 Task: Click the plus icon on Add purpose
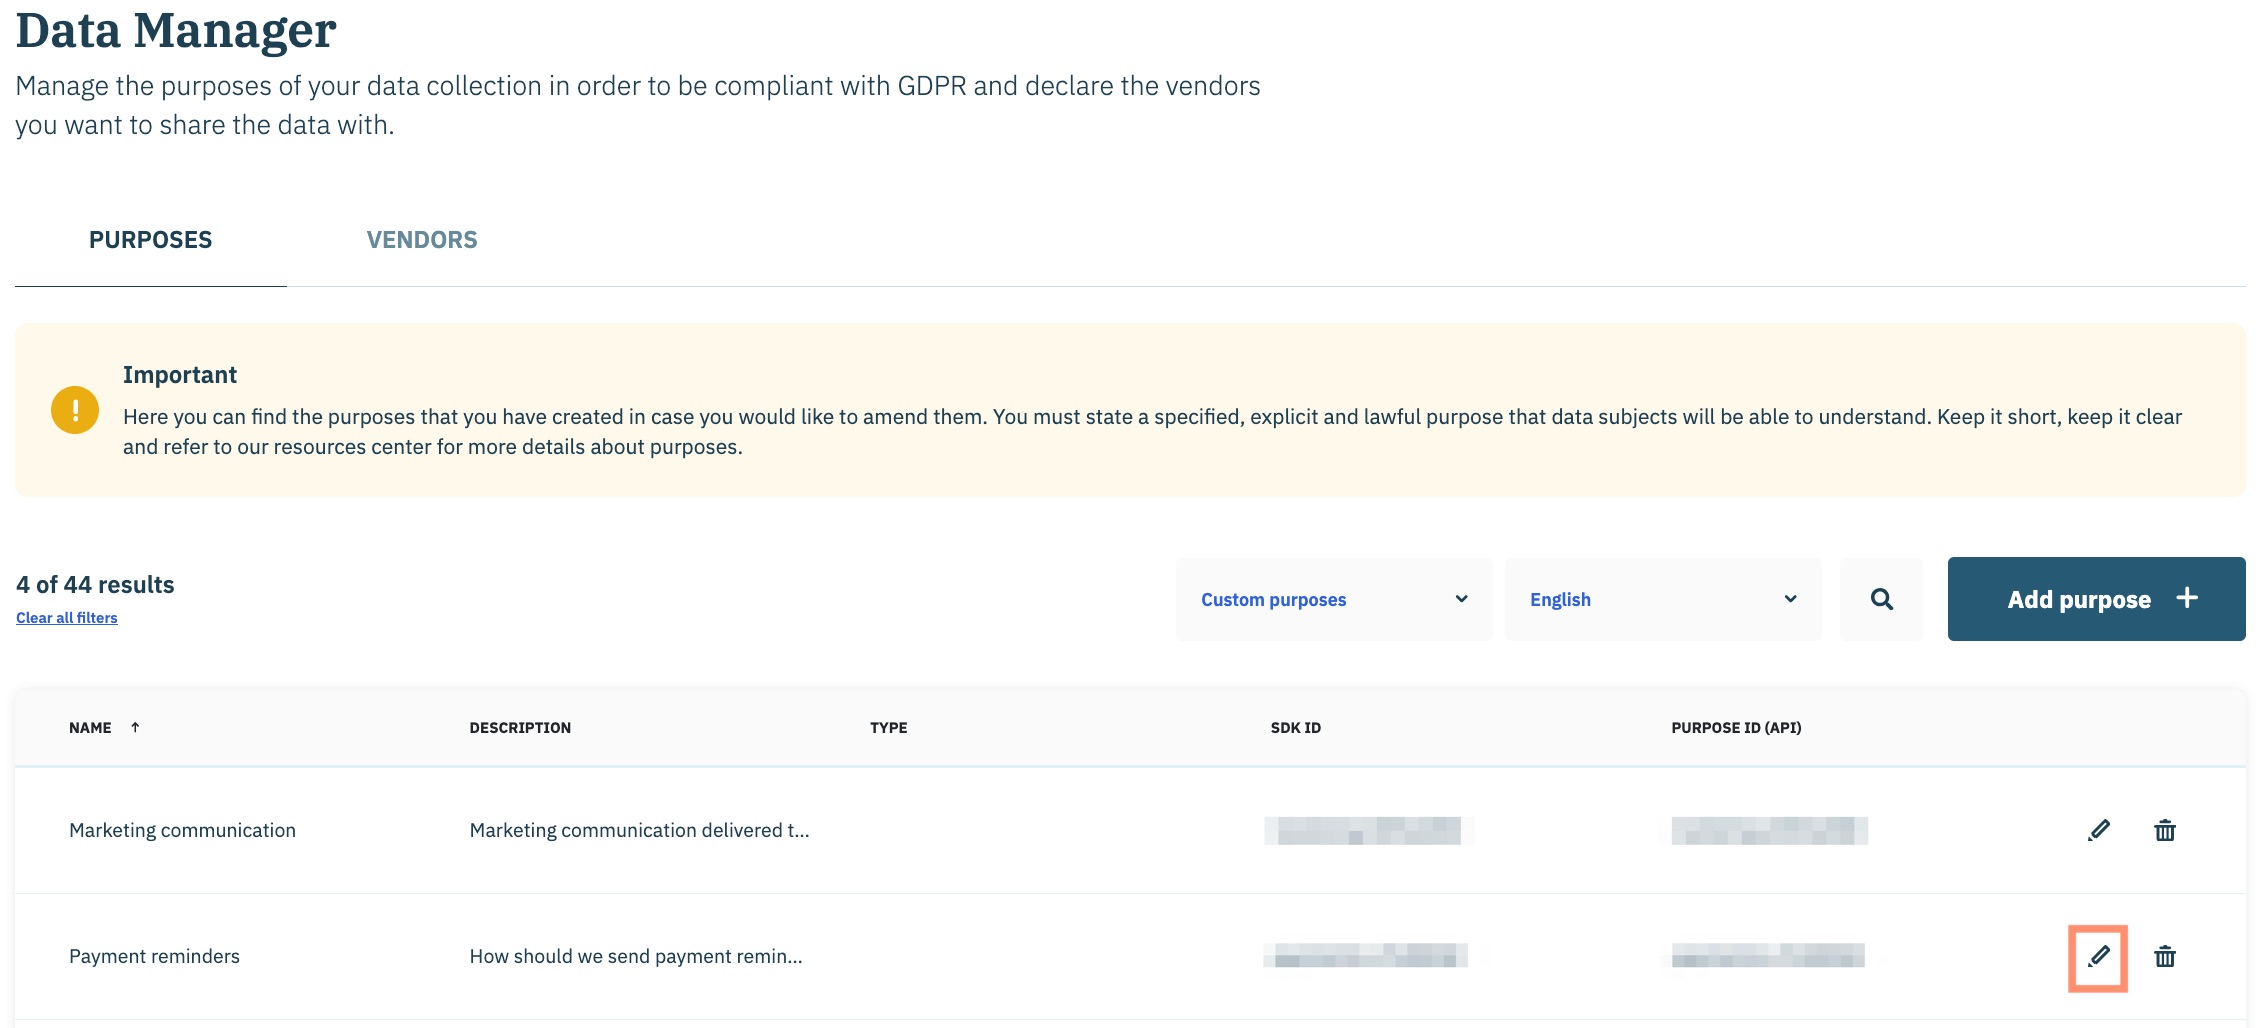click(x=2187, y=598)
